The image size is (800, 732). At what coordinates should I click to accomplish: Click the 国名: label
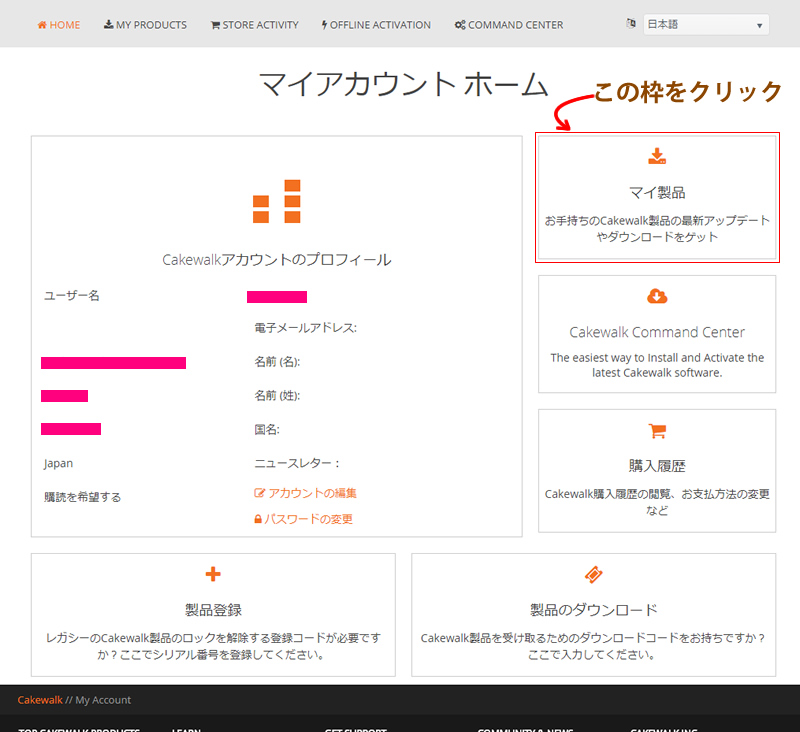[x=267, y=430]
